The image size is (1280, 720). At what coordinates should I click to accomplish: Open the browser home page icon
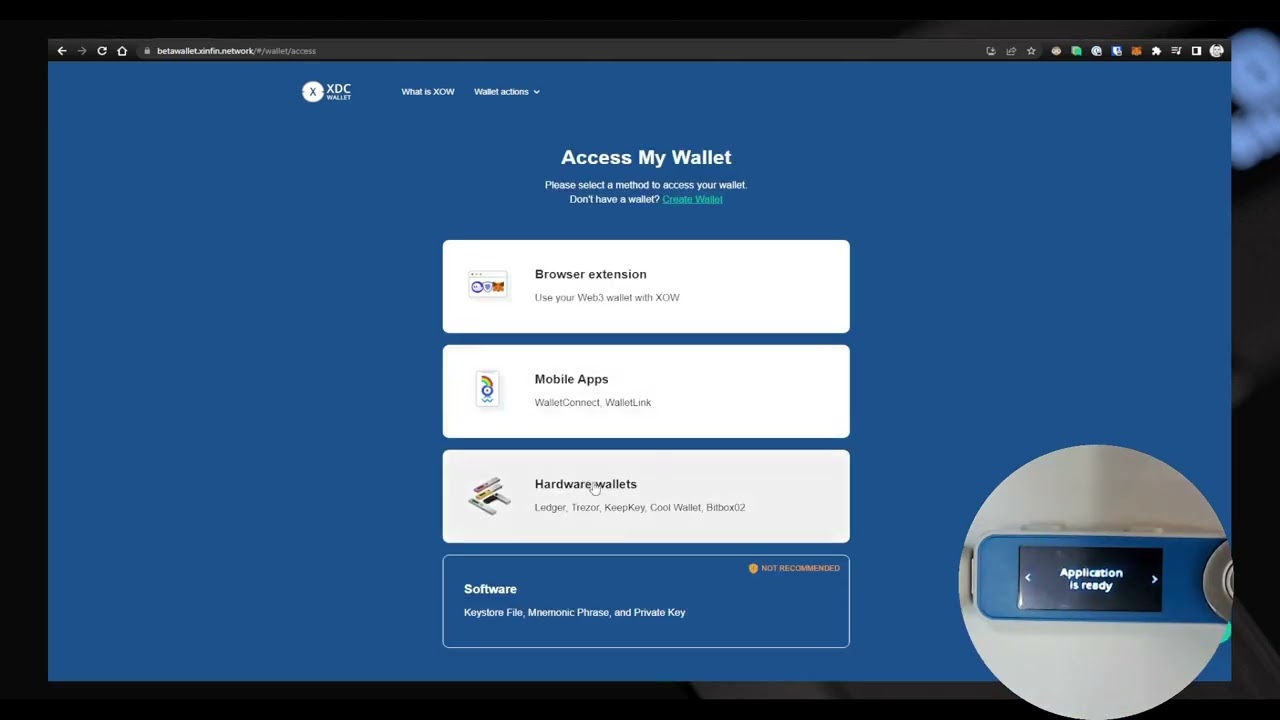pos(122,51)
